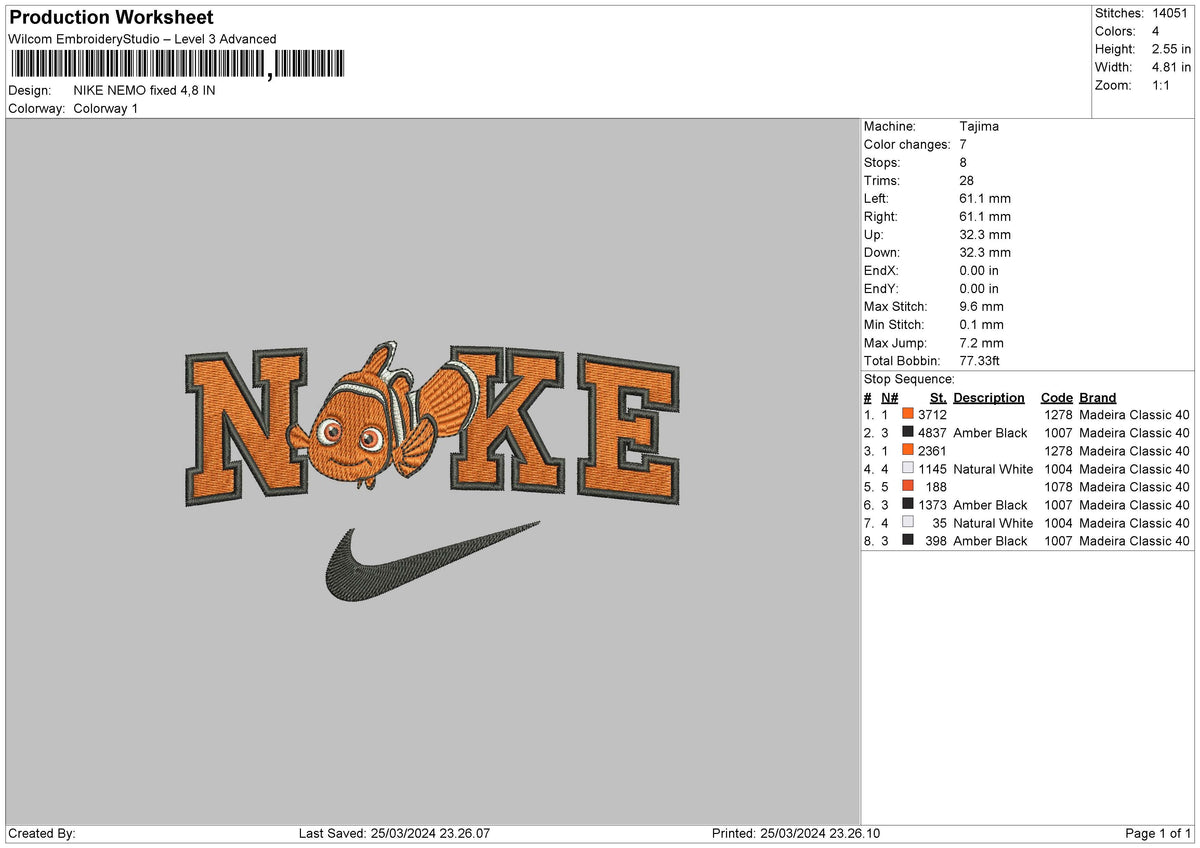This screenshot has width=1200, height=848.
Task: Click the orange thread swatch for stop 1
Action: tap(908, 414)
